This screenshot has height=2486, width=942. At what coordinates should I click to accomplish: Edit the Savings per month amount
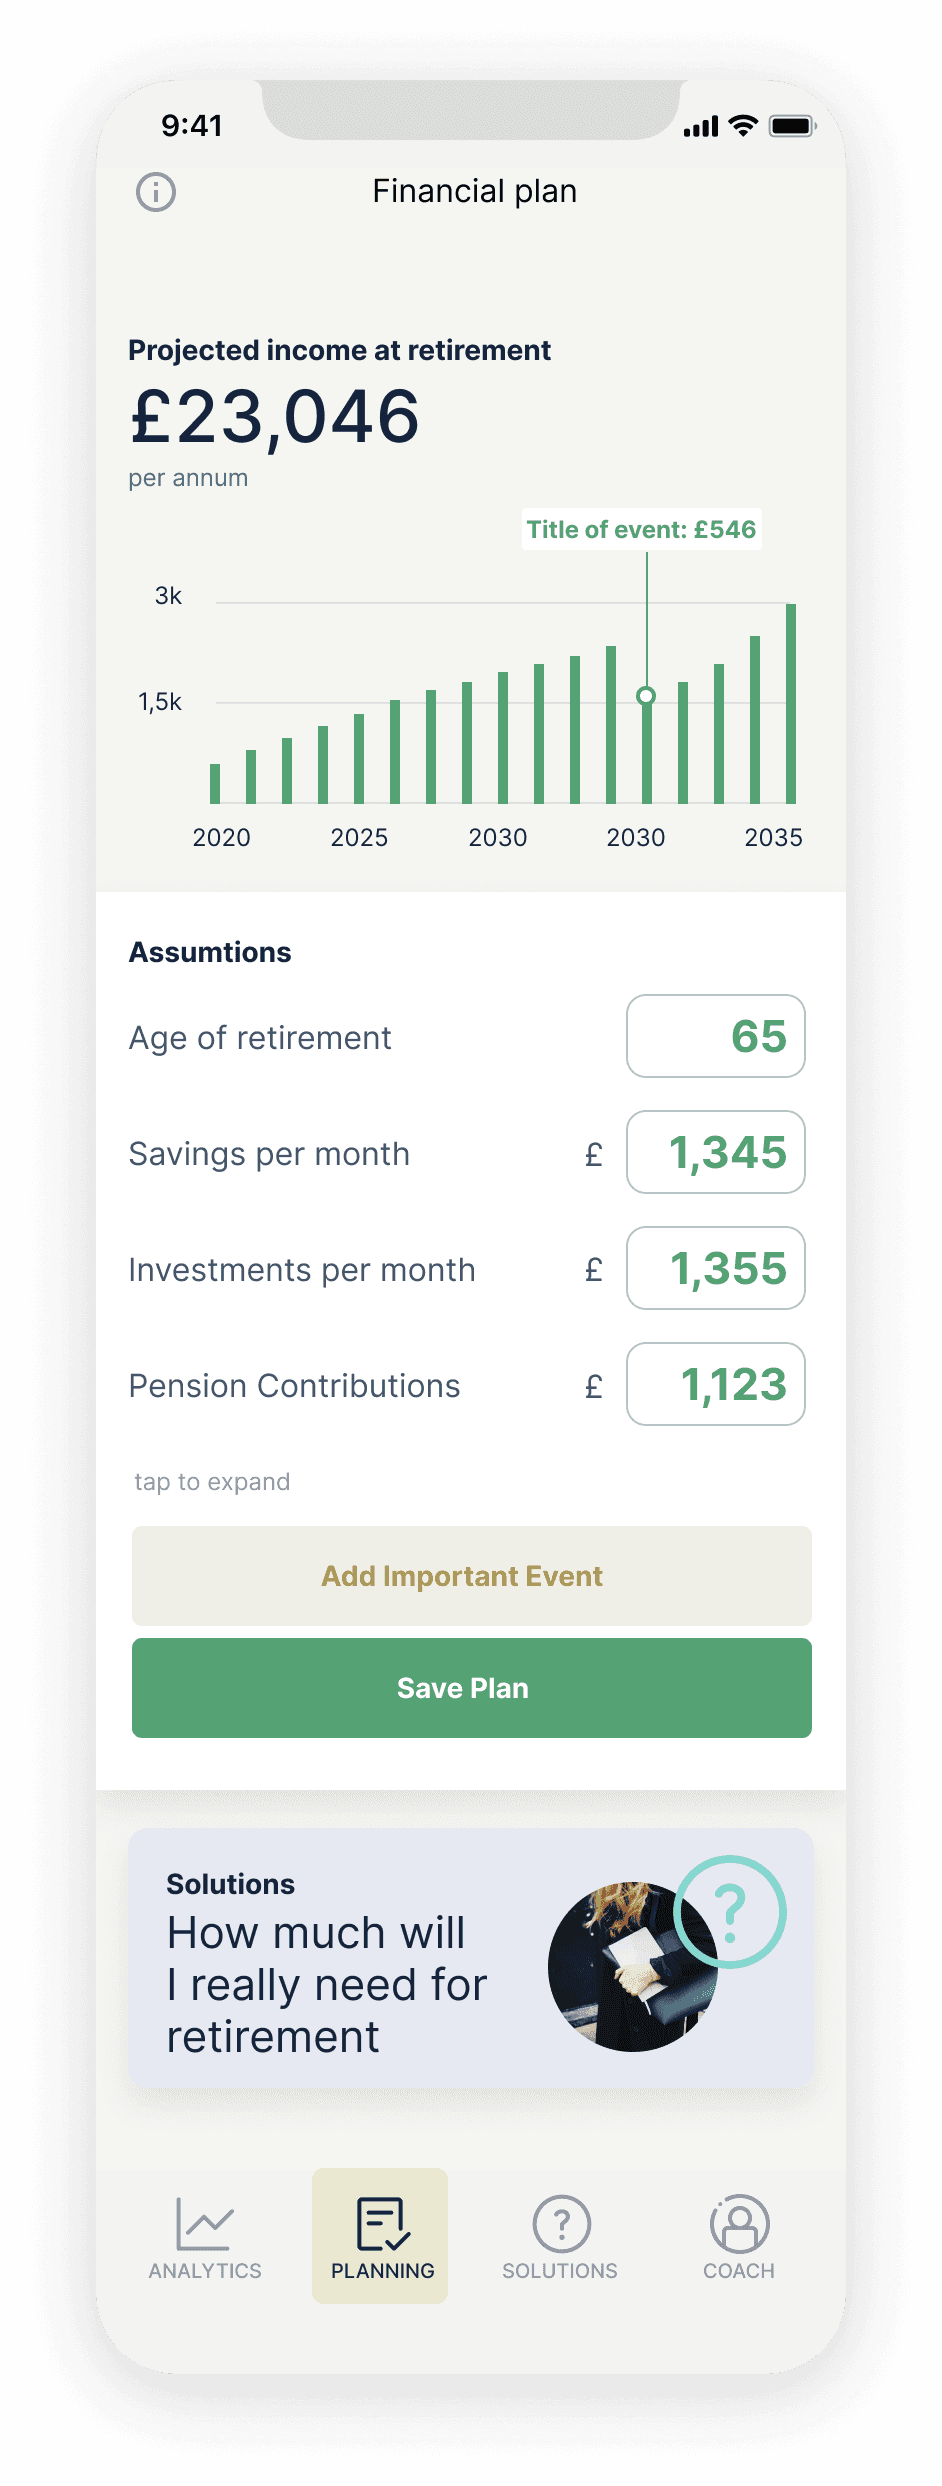coord(716,1152)
